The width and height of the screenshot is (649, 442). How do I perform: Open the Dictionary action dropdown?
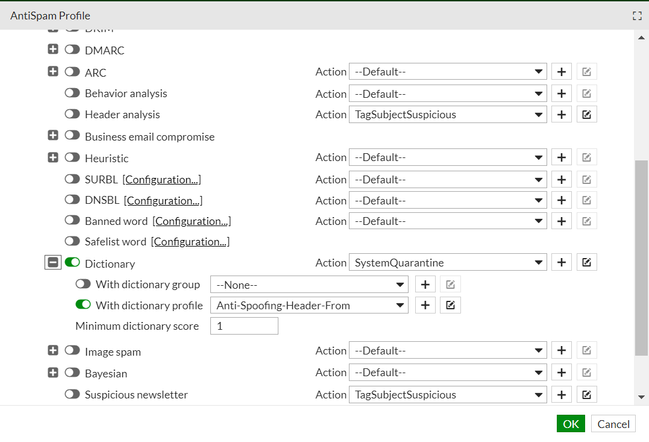[447, 263]
